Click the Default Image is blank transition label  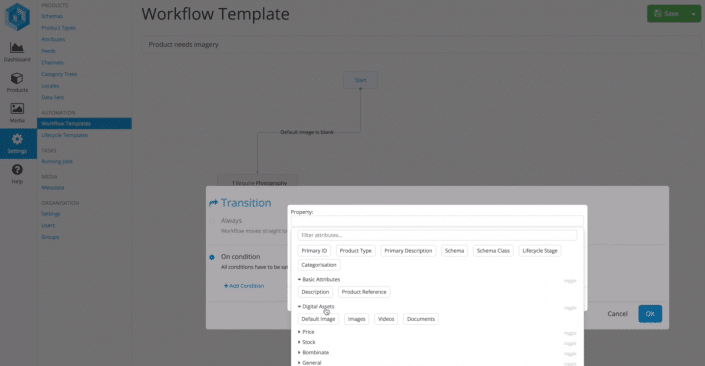click(x=307, y=132)
